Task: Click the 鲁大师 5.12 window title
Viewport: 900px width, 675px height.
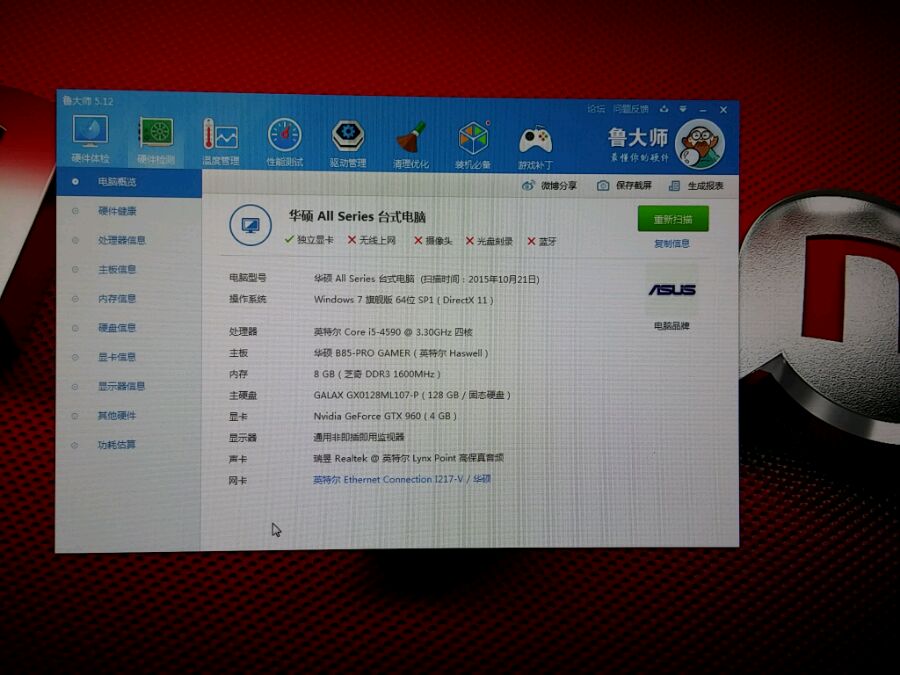Action: 88,101
